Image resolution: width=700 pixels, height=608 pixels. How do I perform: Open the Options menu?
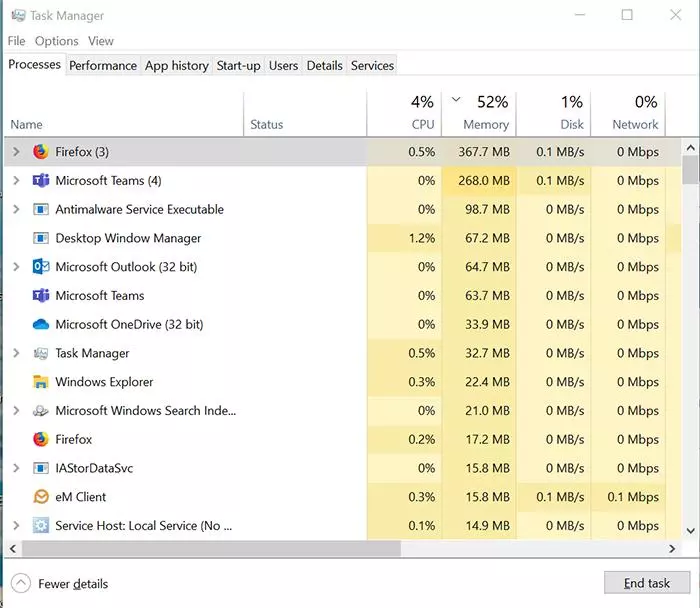(57, 41)
